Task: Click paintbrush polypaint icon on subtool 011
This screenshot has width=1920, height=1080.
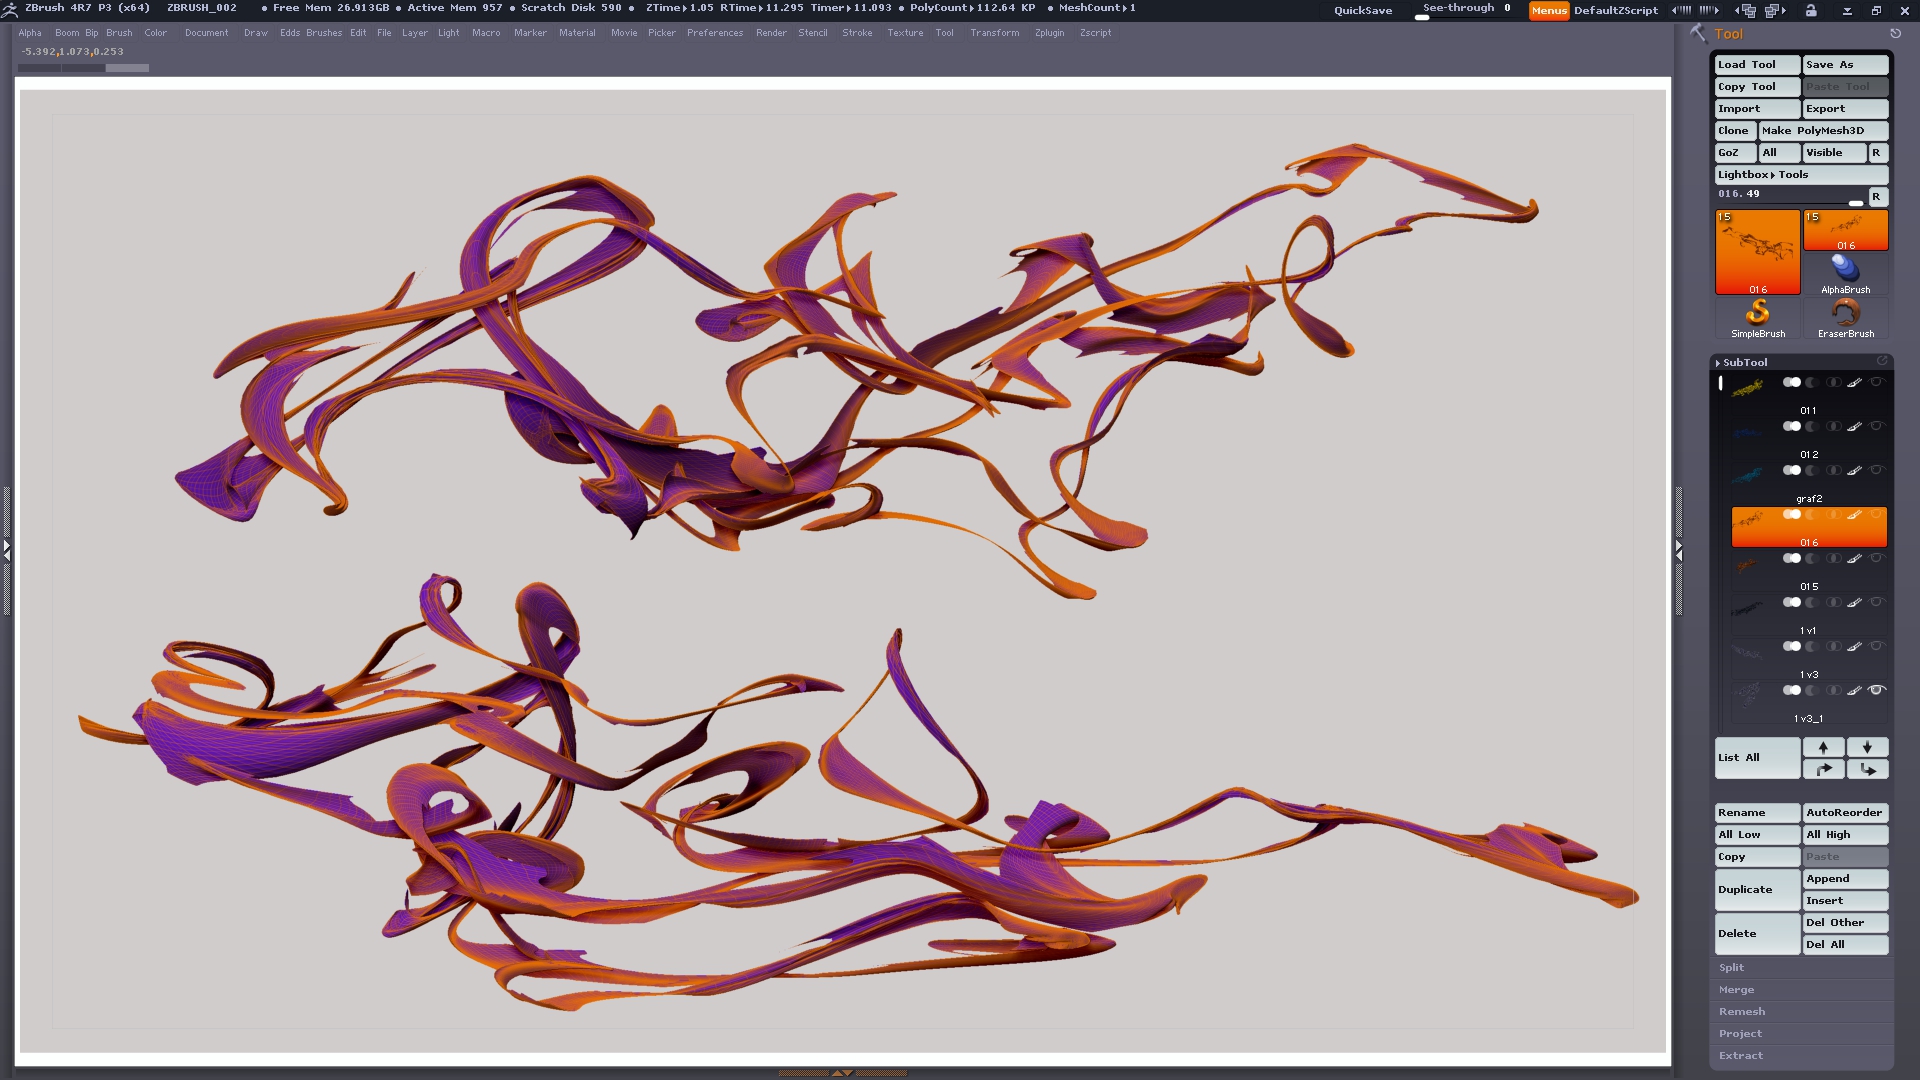Action: pos(1854,383)
